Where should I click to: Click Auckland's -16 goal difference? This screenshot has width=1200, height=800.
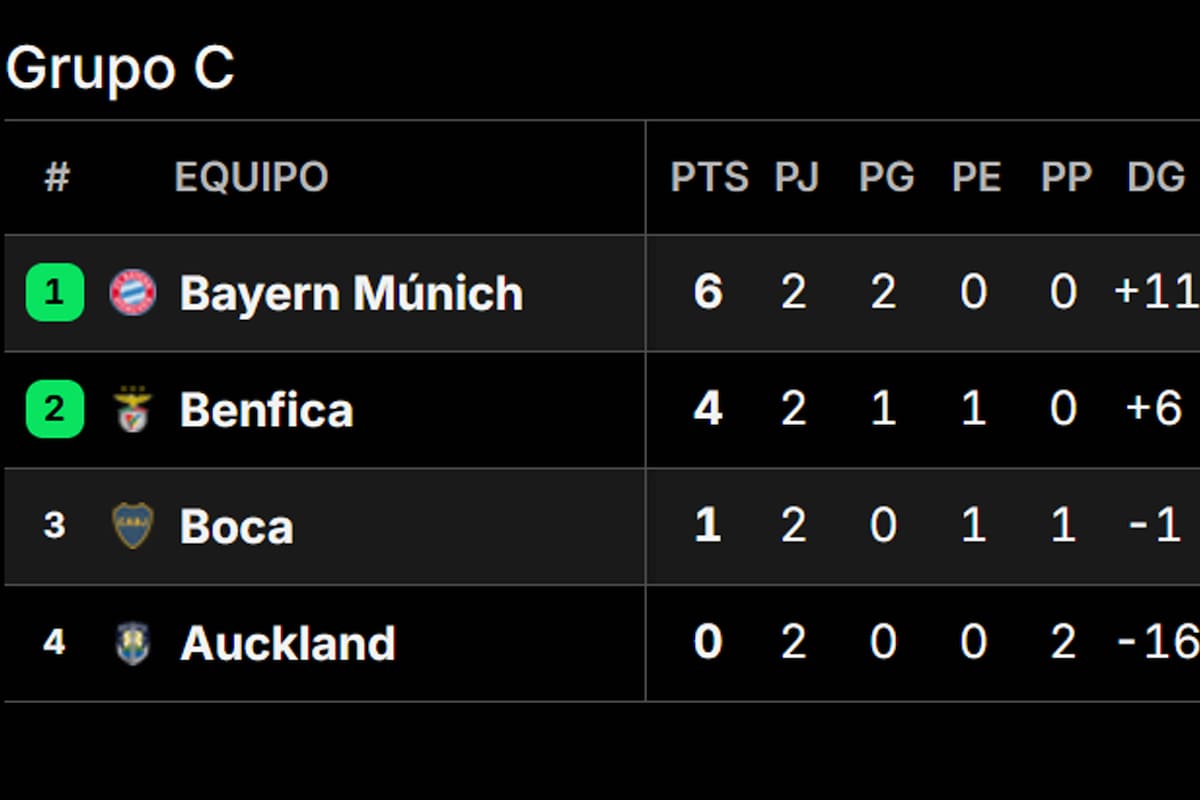[1157, 643]
